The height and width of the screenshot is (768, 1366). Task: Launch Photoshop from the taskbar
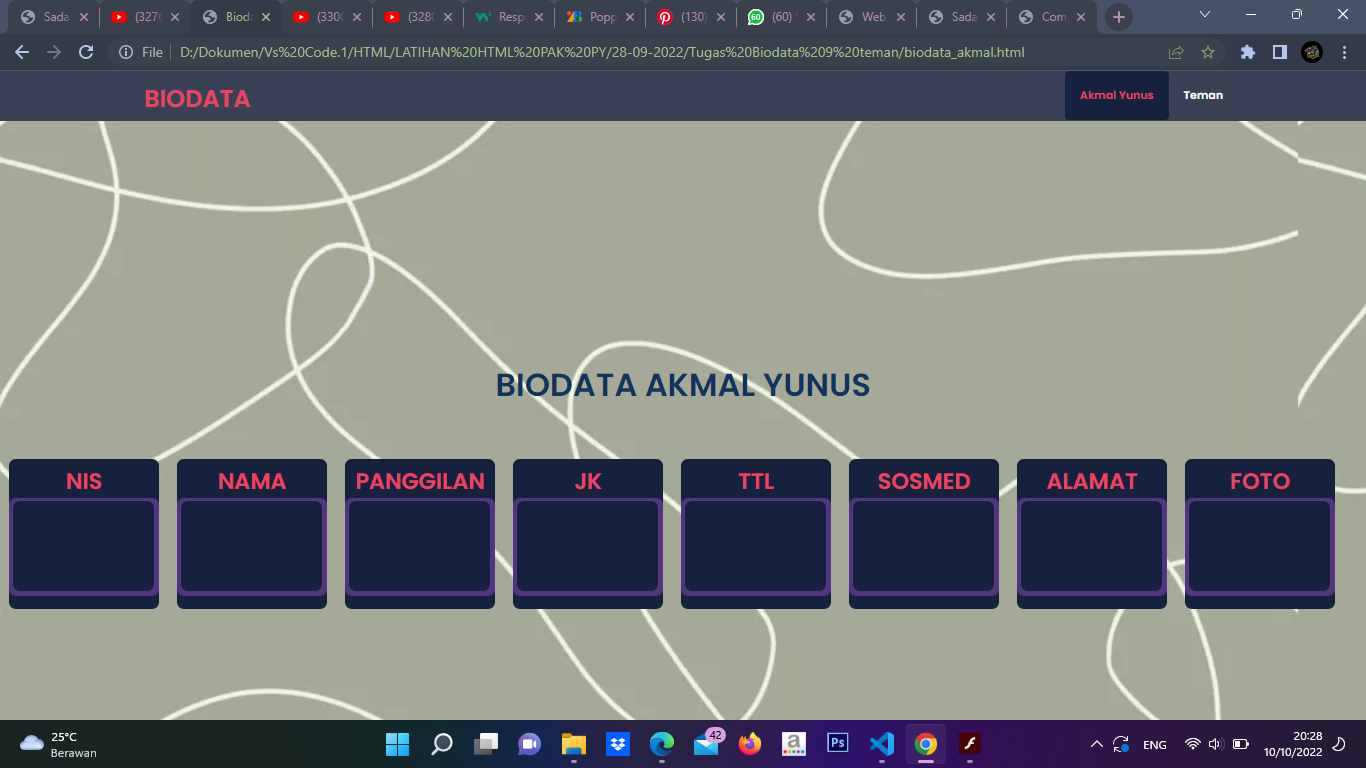838,743
